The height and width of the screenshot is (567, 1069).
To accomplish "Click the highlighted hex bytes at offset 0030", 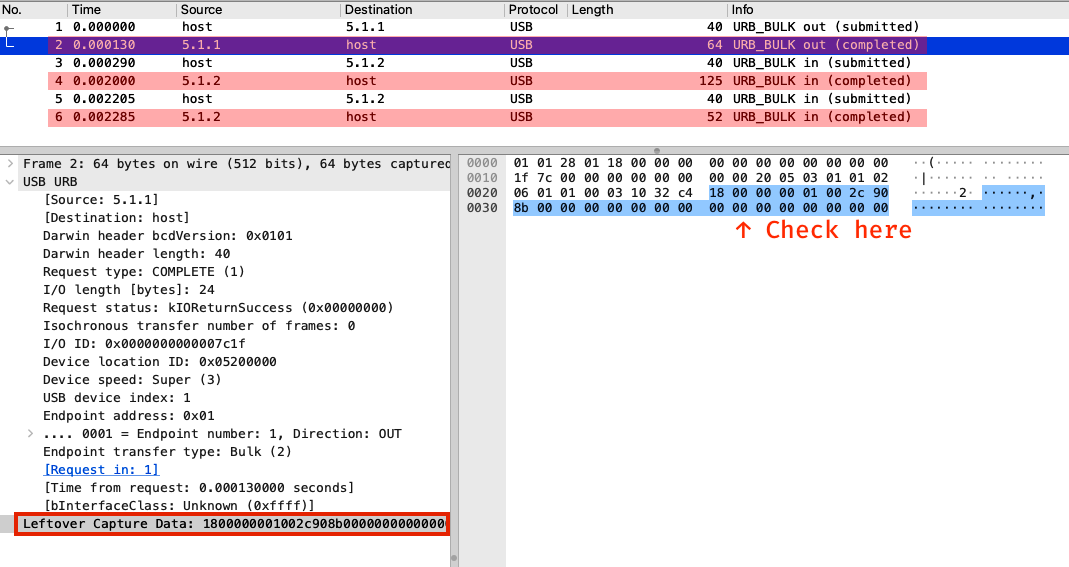I will [700, 208].
